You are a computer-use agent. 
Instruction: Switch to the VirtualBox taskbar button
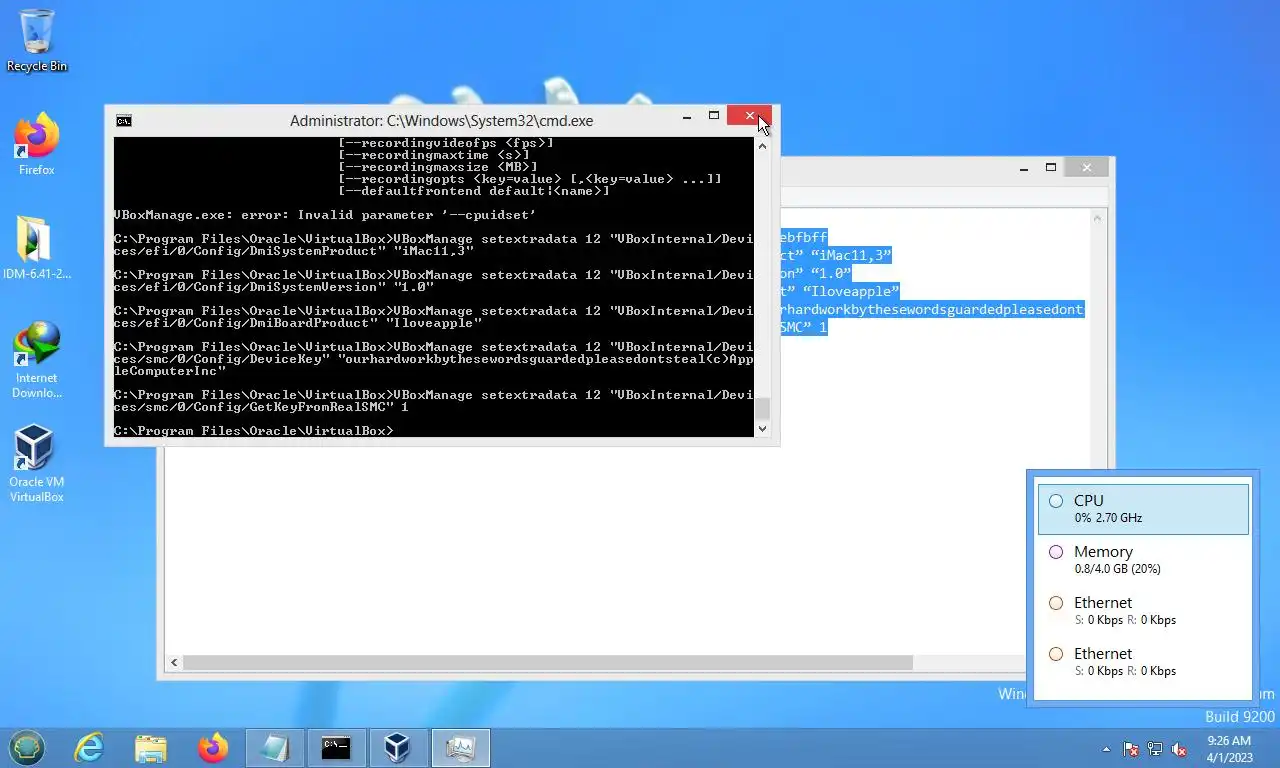tap(399, 748)
